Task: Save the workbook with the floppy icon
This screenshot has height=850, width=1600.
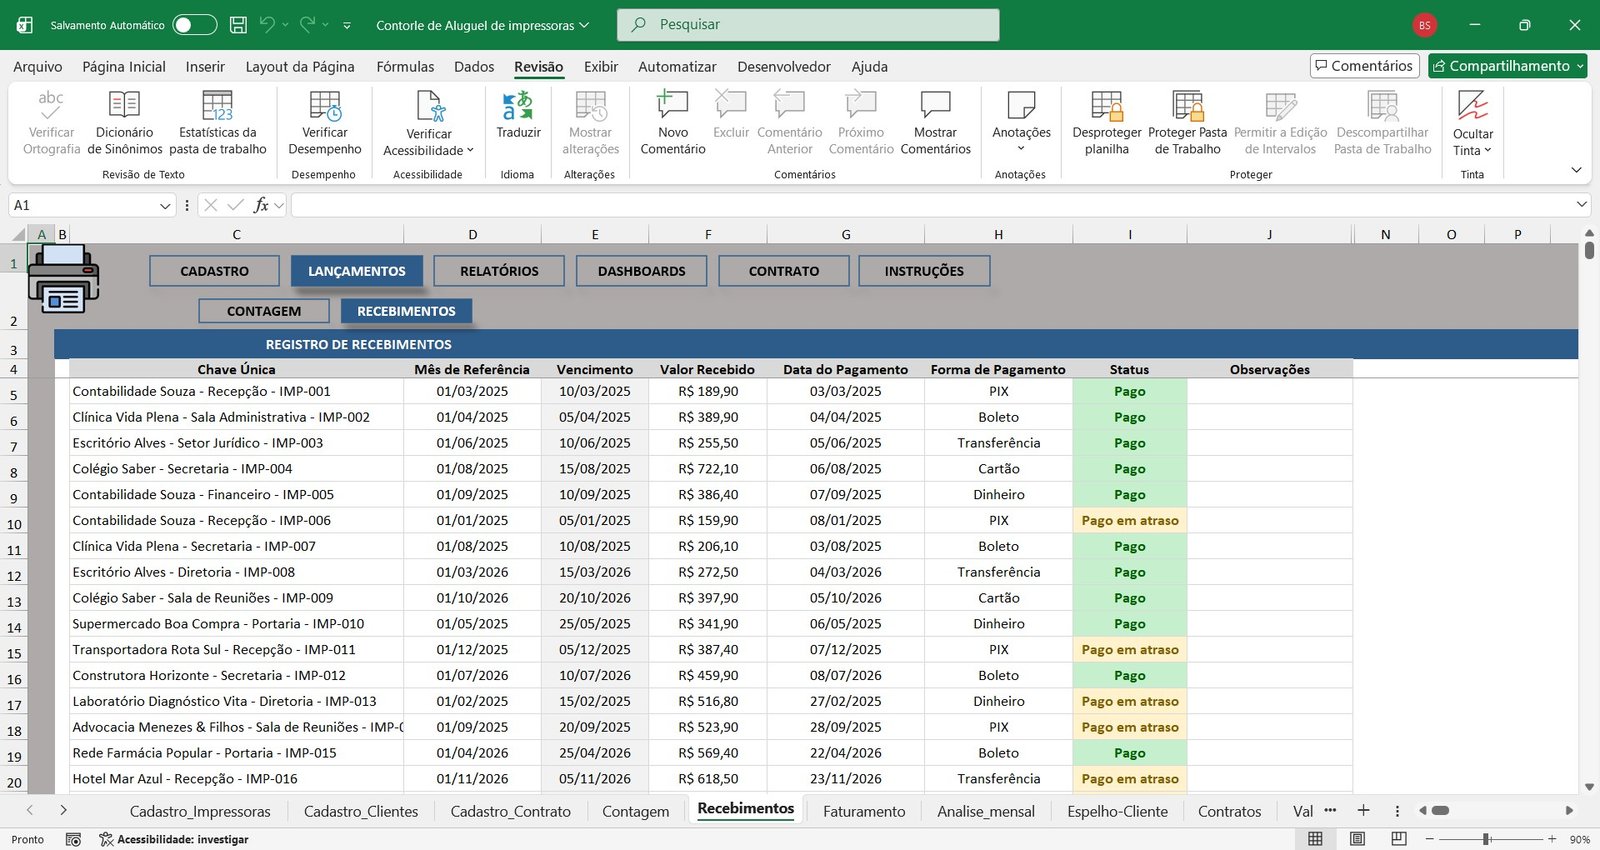Action: [x=238, y=25]
